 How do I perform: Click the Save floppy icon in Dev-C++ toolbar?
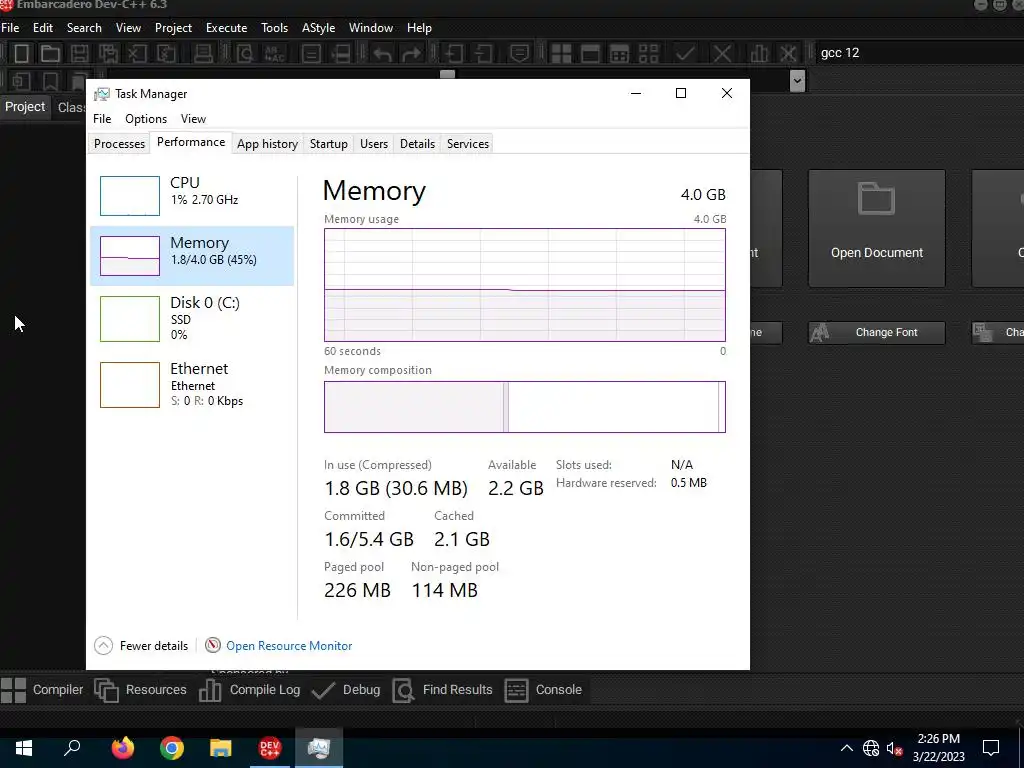(79, 53)
